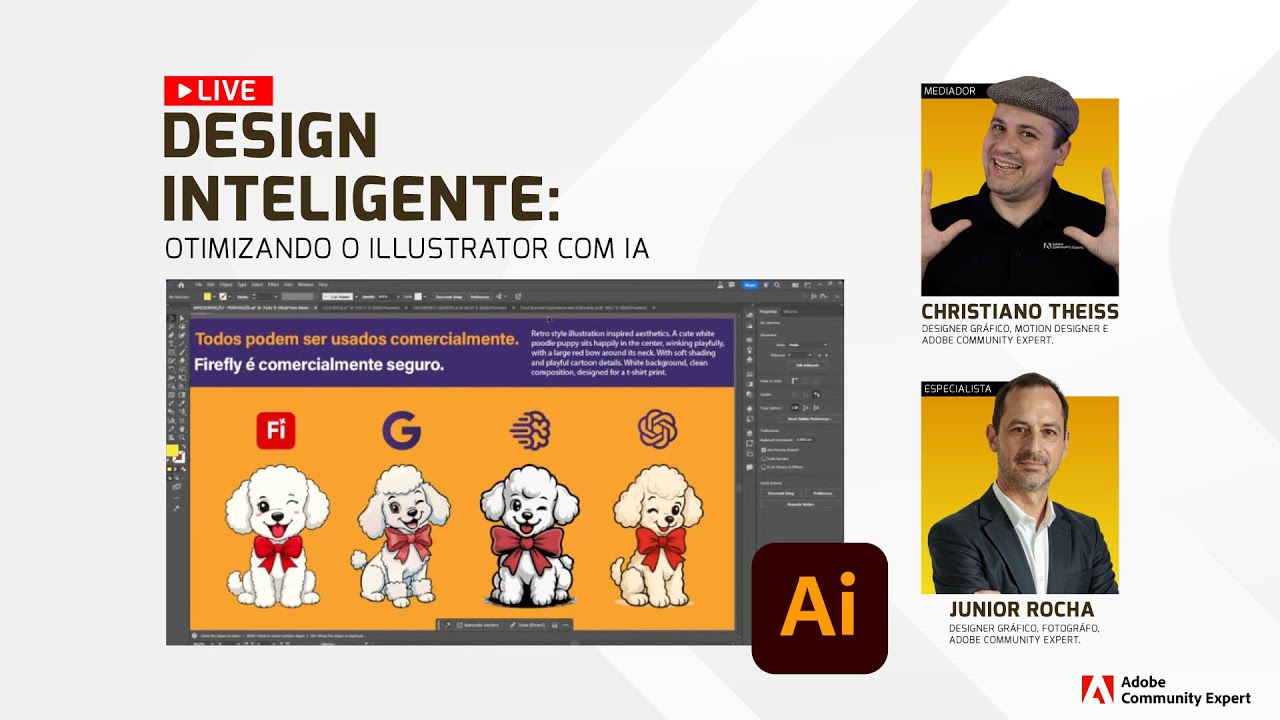The width and height of the screenshot is (1280, 720).
Task: Click the Firefly Fi logo on the artboard
Action: click(276, 430)
